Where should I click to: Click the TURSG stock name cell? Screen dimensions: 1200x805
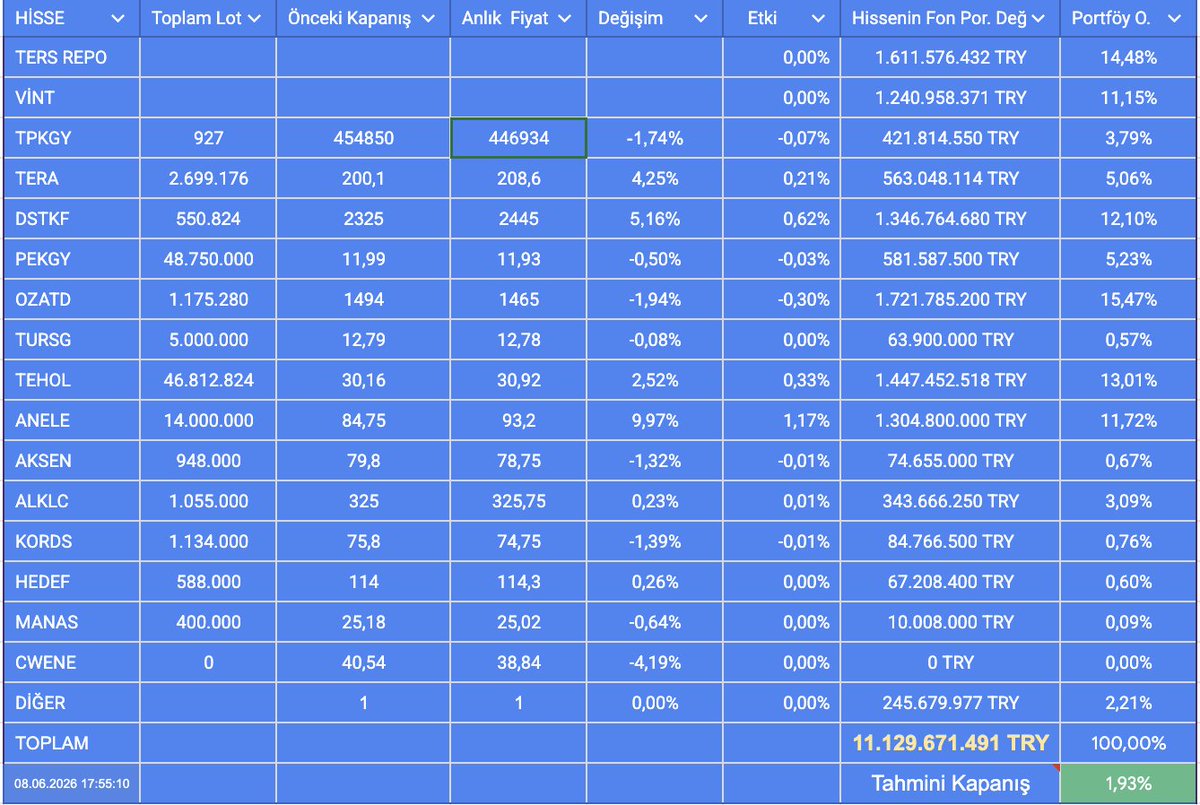[70, 340]
